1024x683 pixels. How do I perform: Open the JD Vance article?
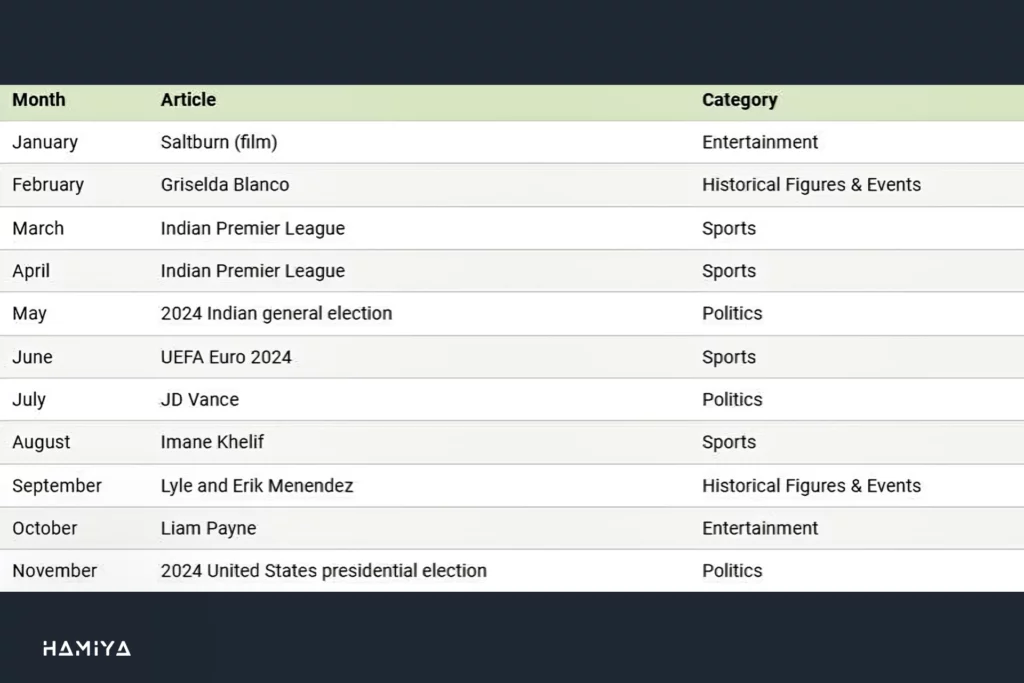[200, 400]
